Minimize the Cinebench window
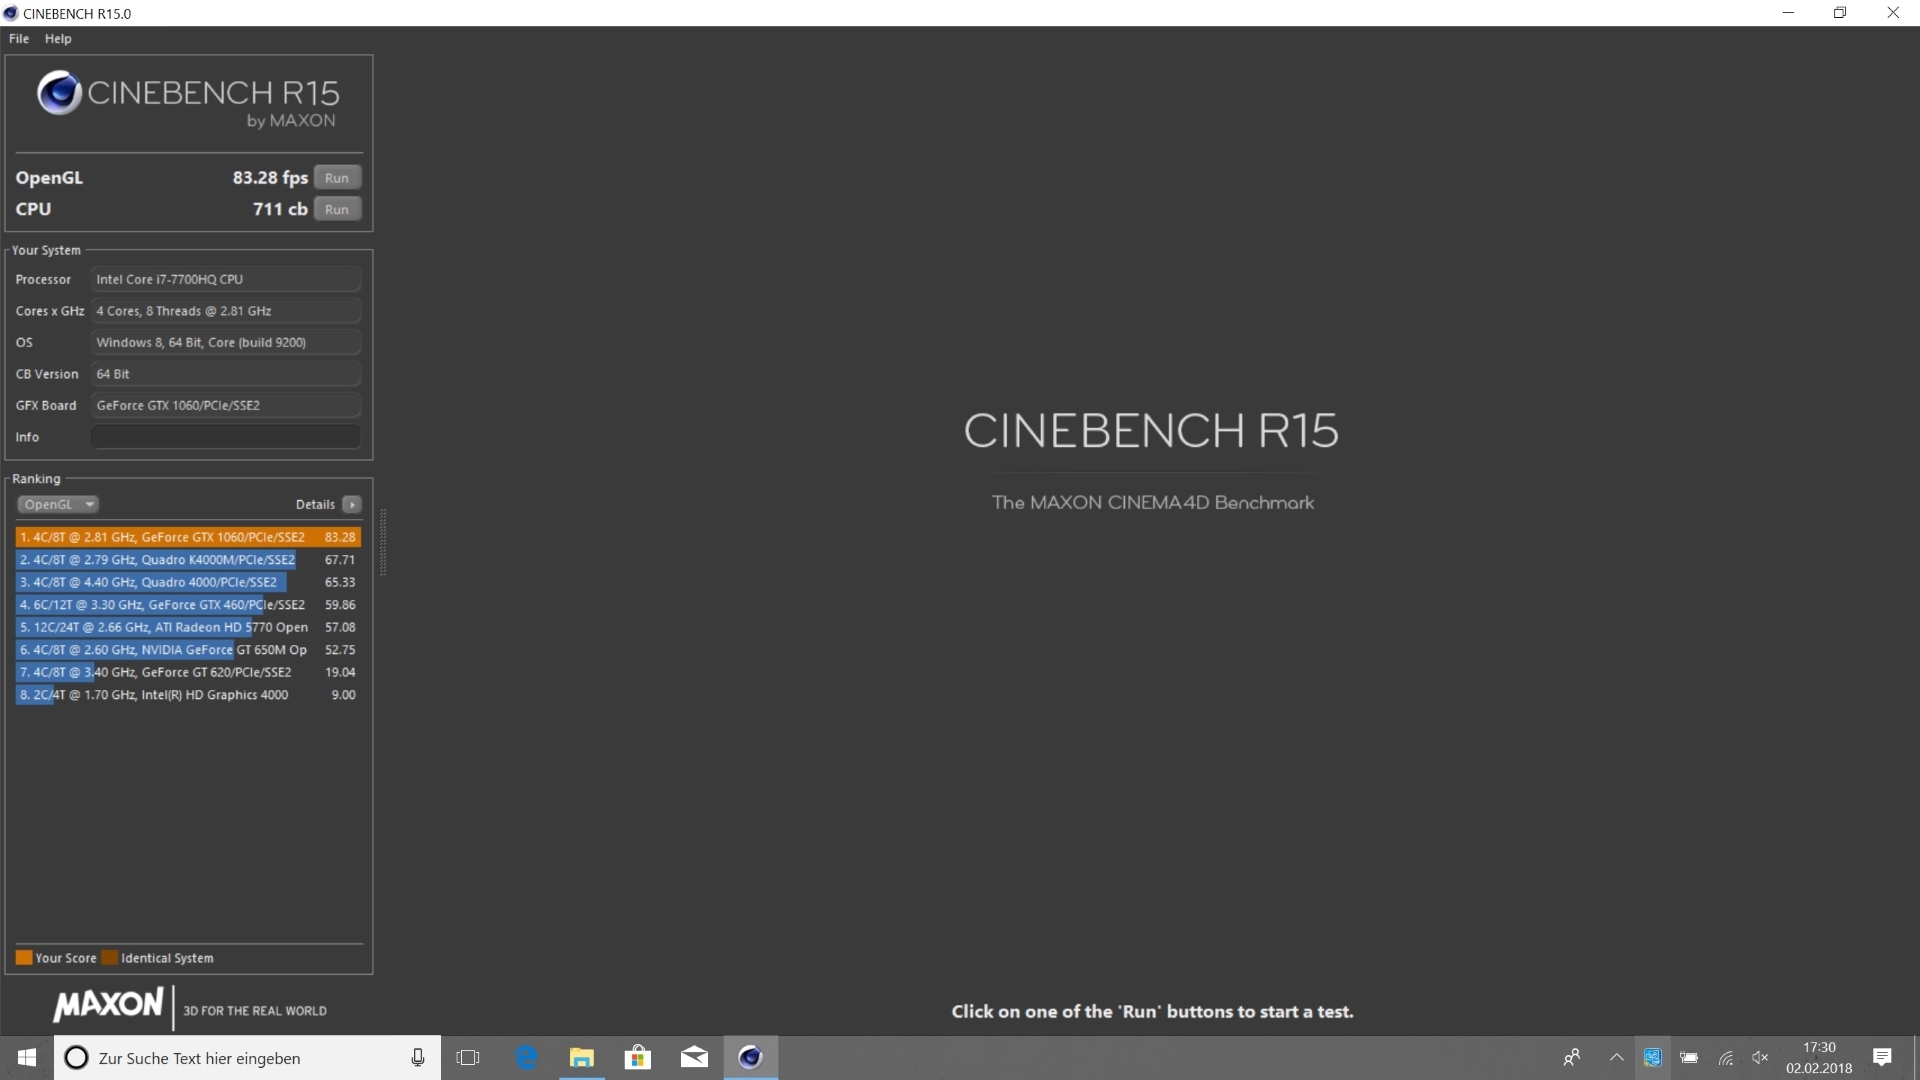 pos(1788,13)
